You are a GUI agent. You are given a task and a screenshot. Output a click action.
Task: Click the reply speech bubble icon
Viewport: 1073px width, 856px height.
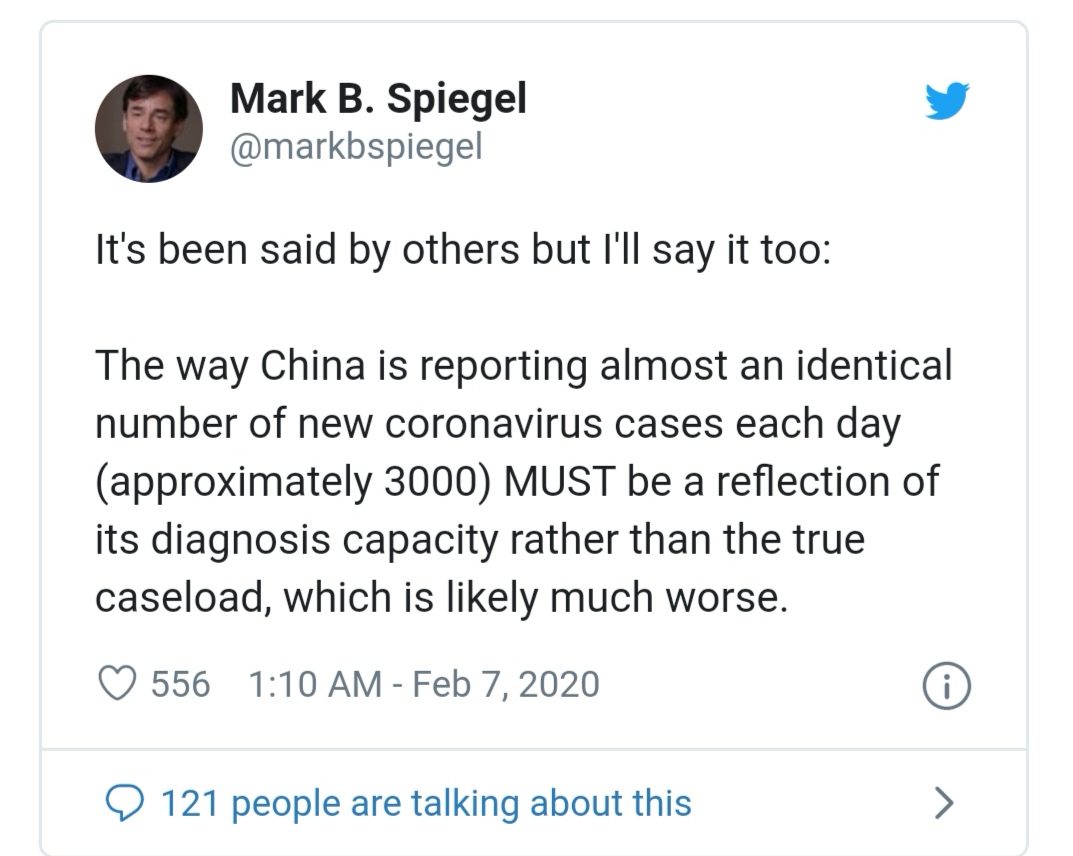click(125, 803)
